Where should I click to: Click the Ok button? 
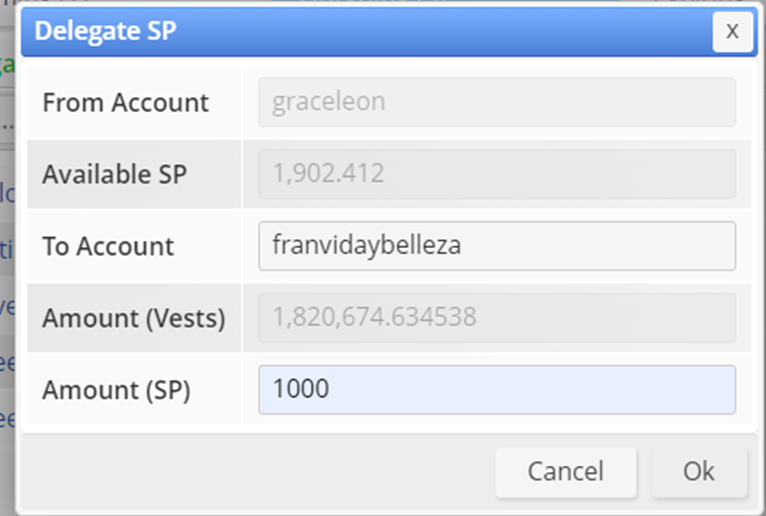699,471
